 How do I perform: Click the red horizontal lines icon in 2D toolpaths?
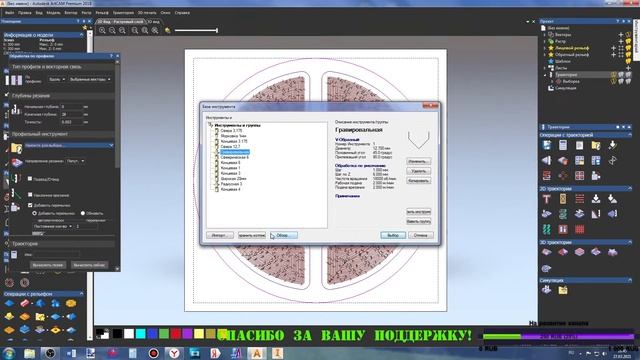click(x=579, y=199)
